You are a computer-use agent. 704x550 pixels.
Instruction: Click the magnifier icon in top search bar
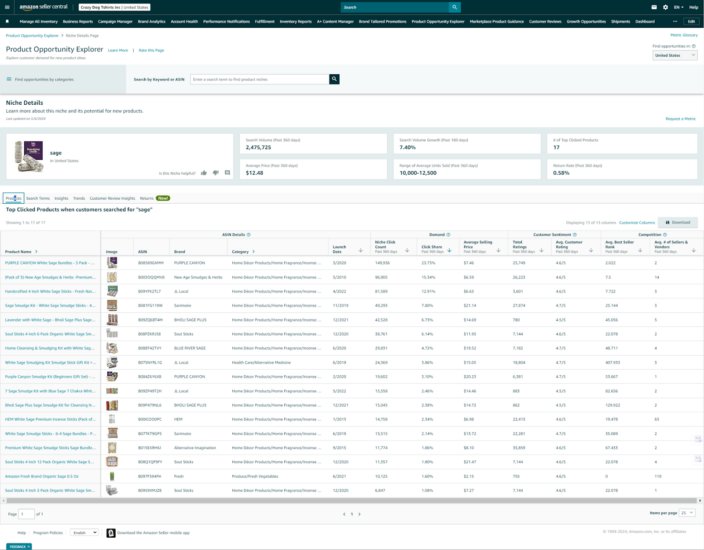point(454,7)
